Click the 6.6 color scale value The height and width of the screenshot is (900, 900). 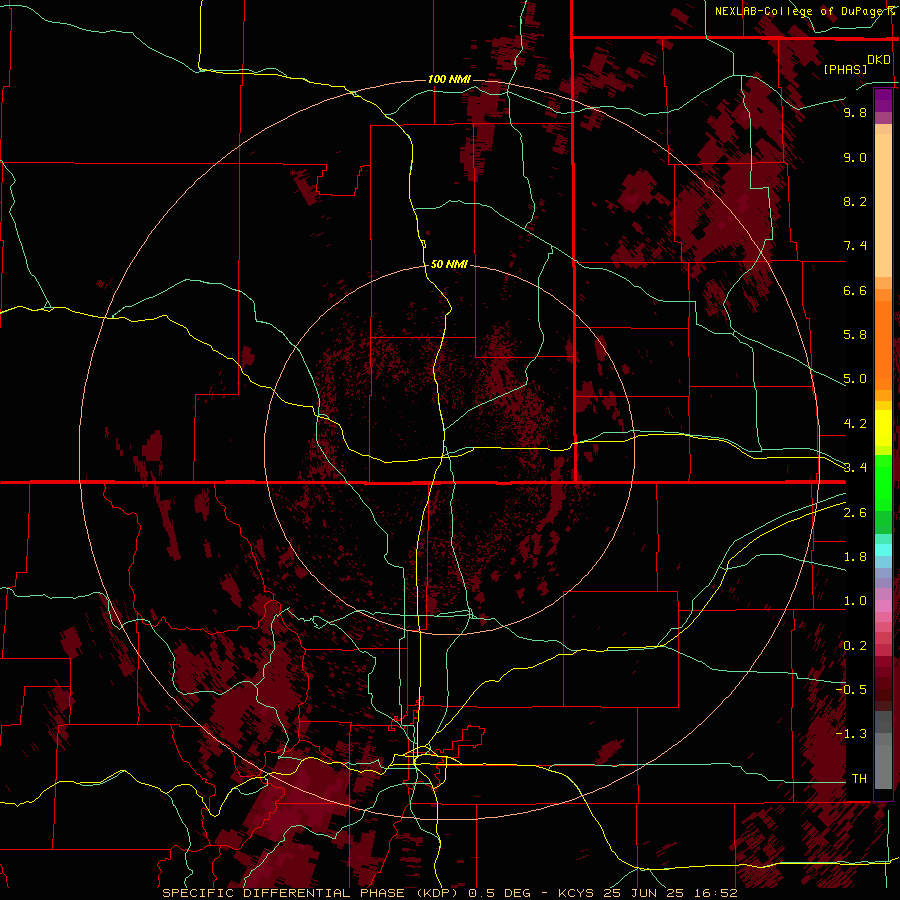tap(855, 290)
